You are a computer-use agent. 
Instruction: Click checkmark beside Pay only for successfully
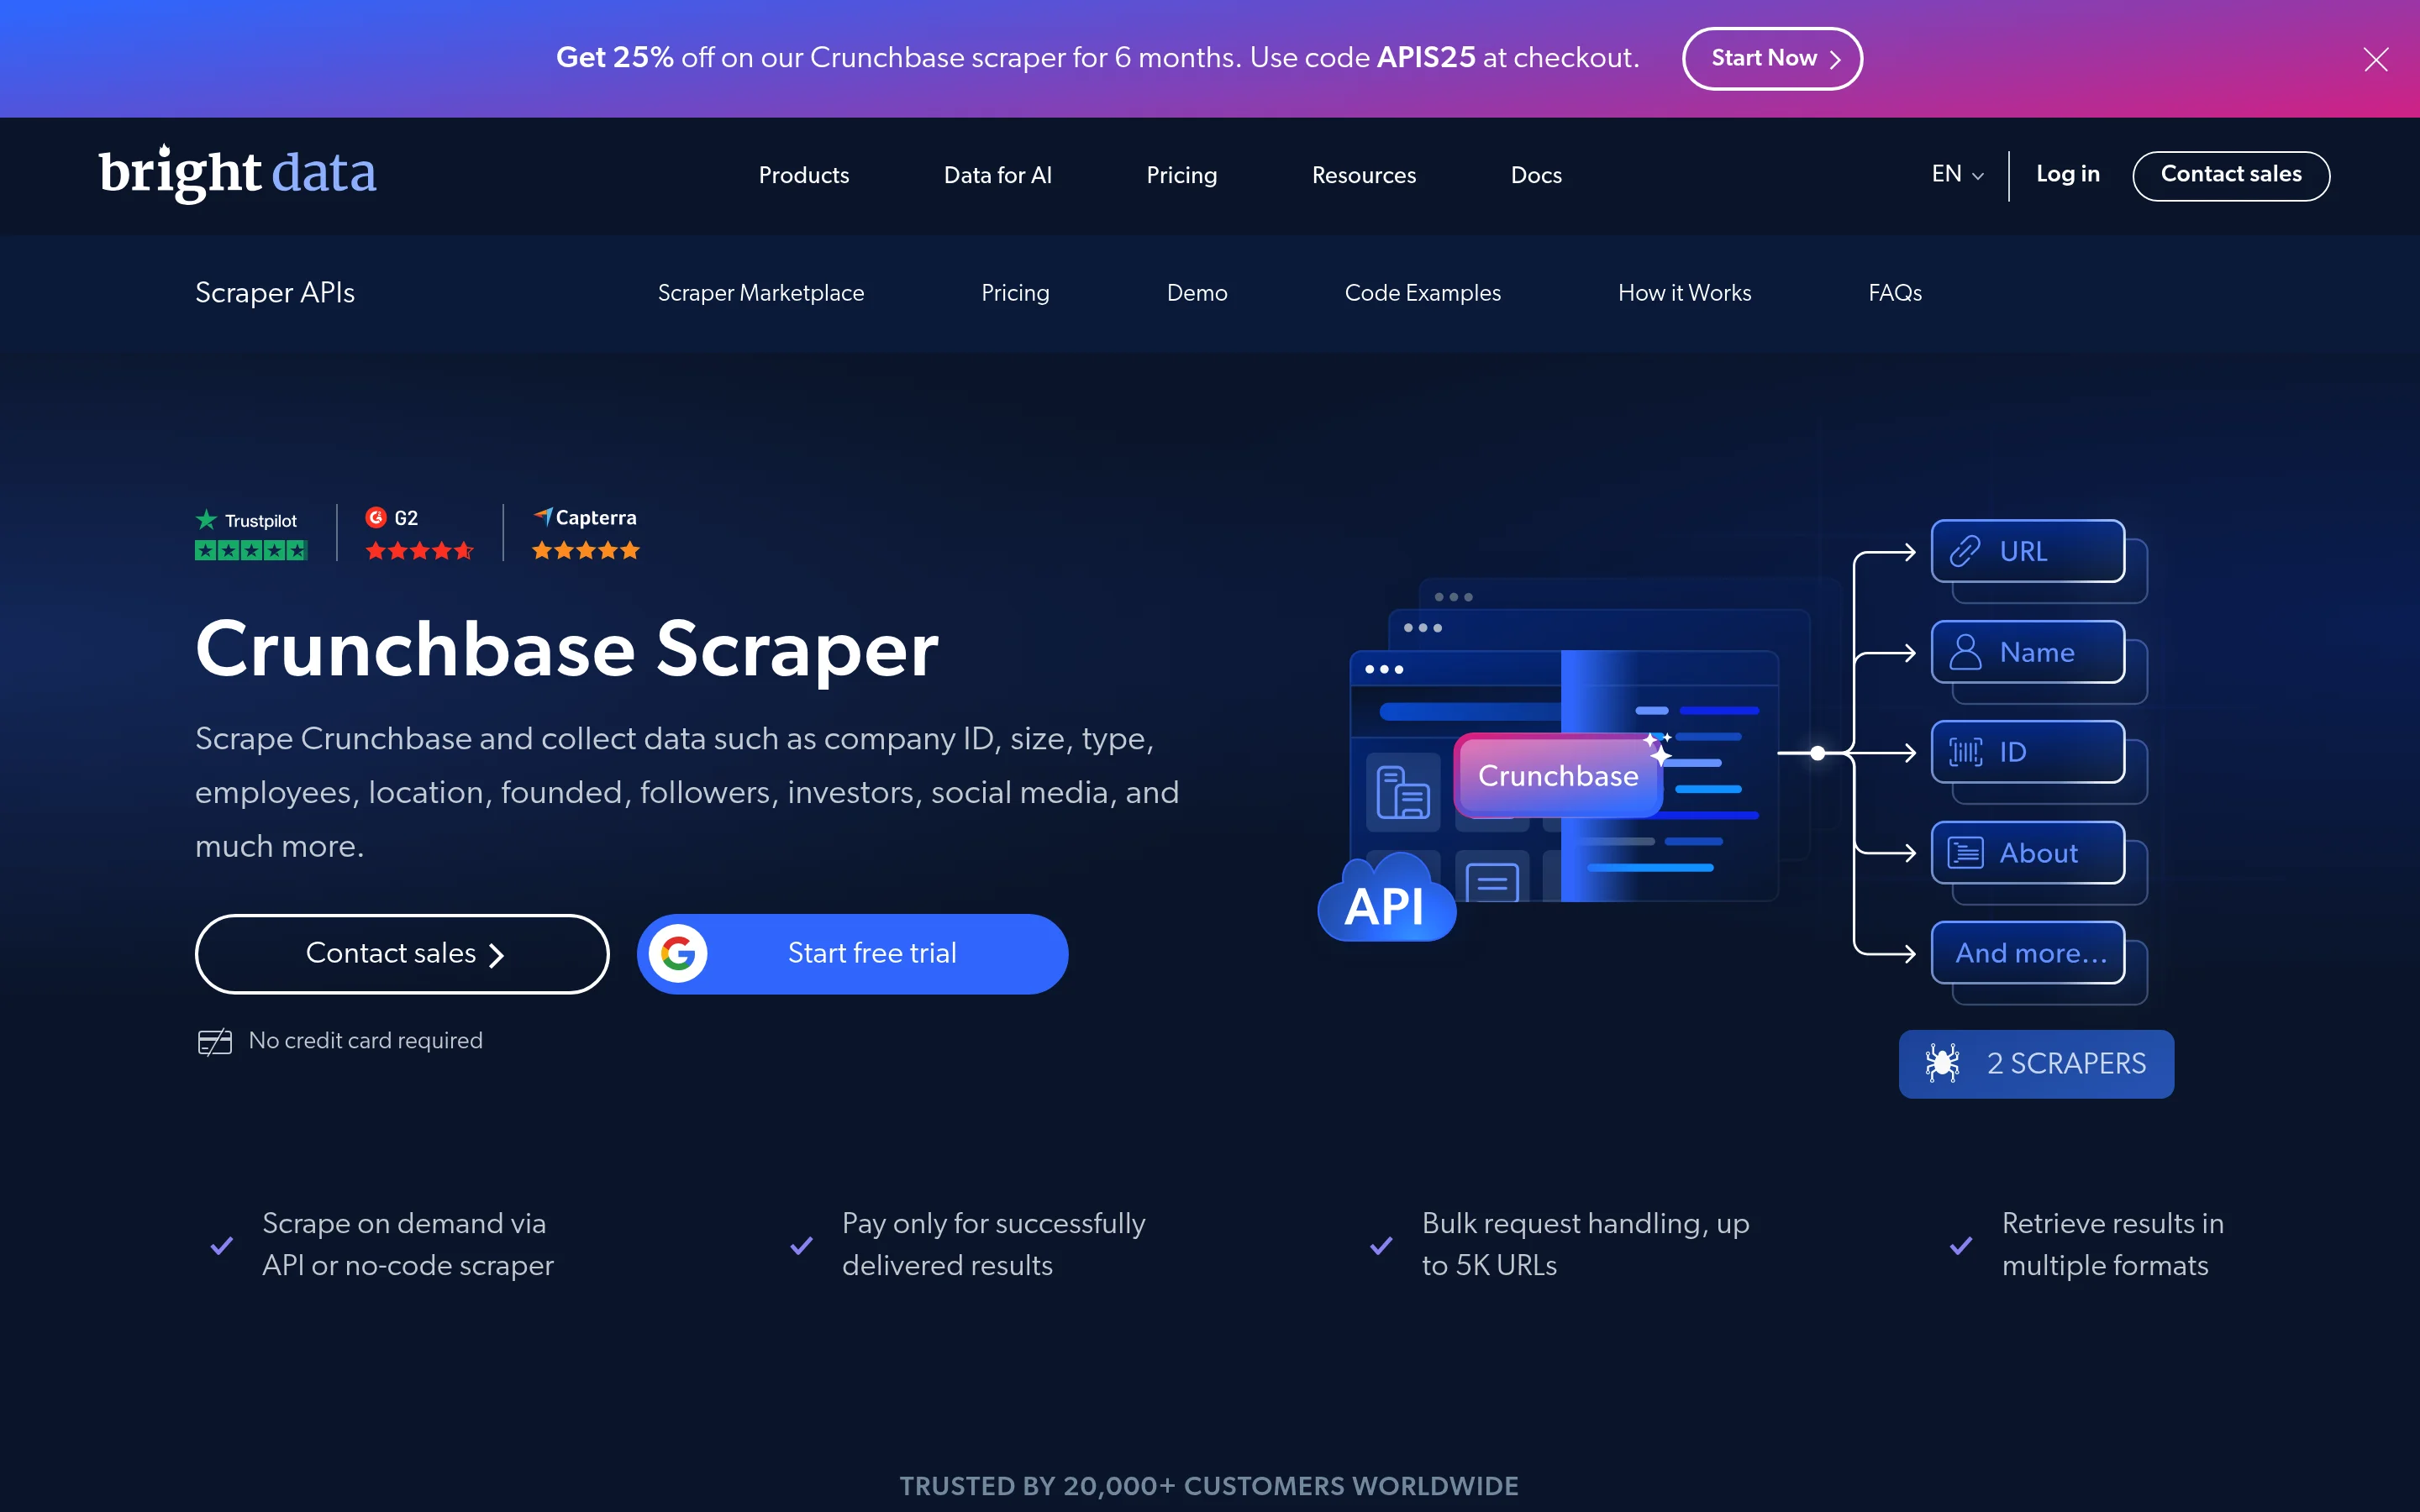(x=801, y=1245)
